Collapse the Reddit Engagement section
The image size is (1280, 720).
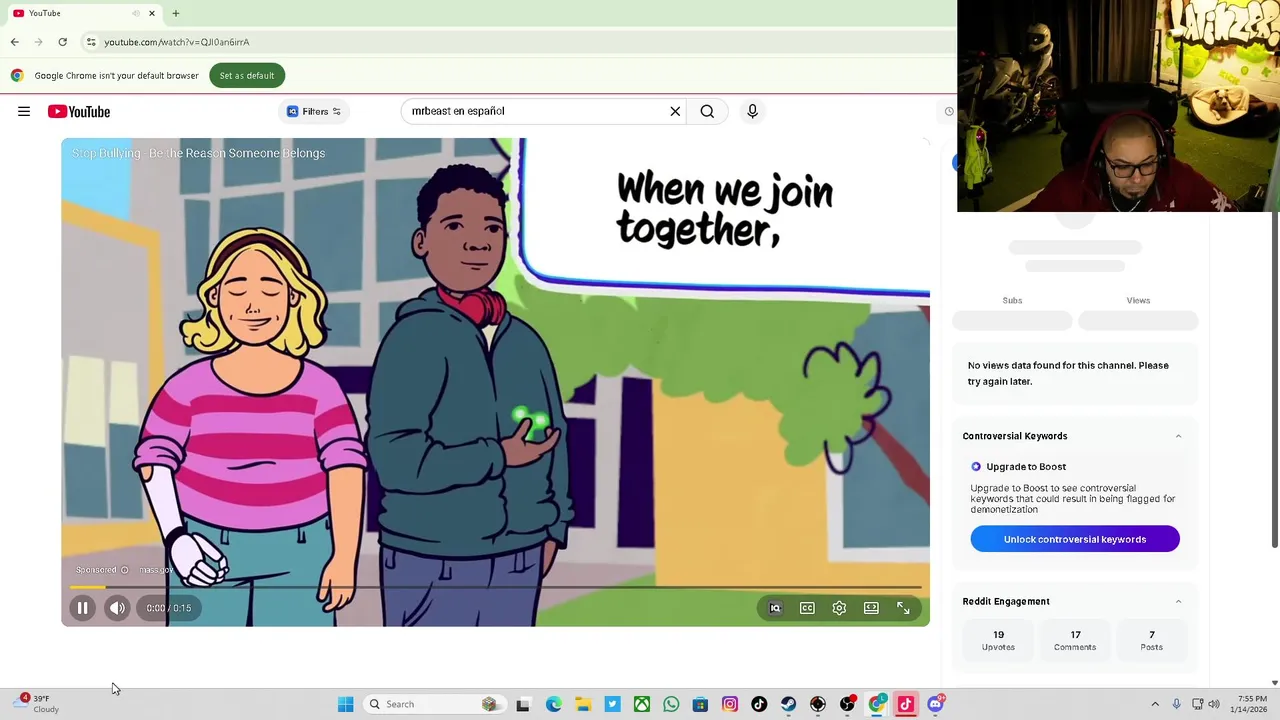[1178, 601]
